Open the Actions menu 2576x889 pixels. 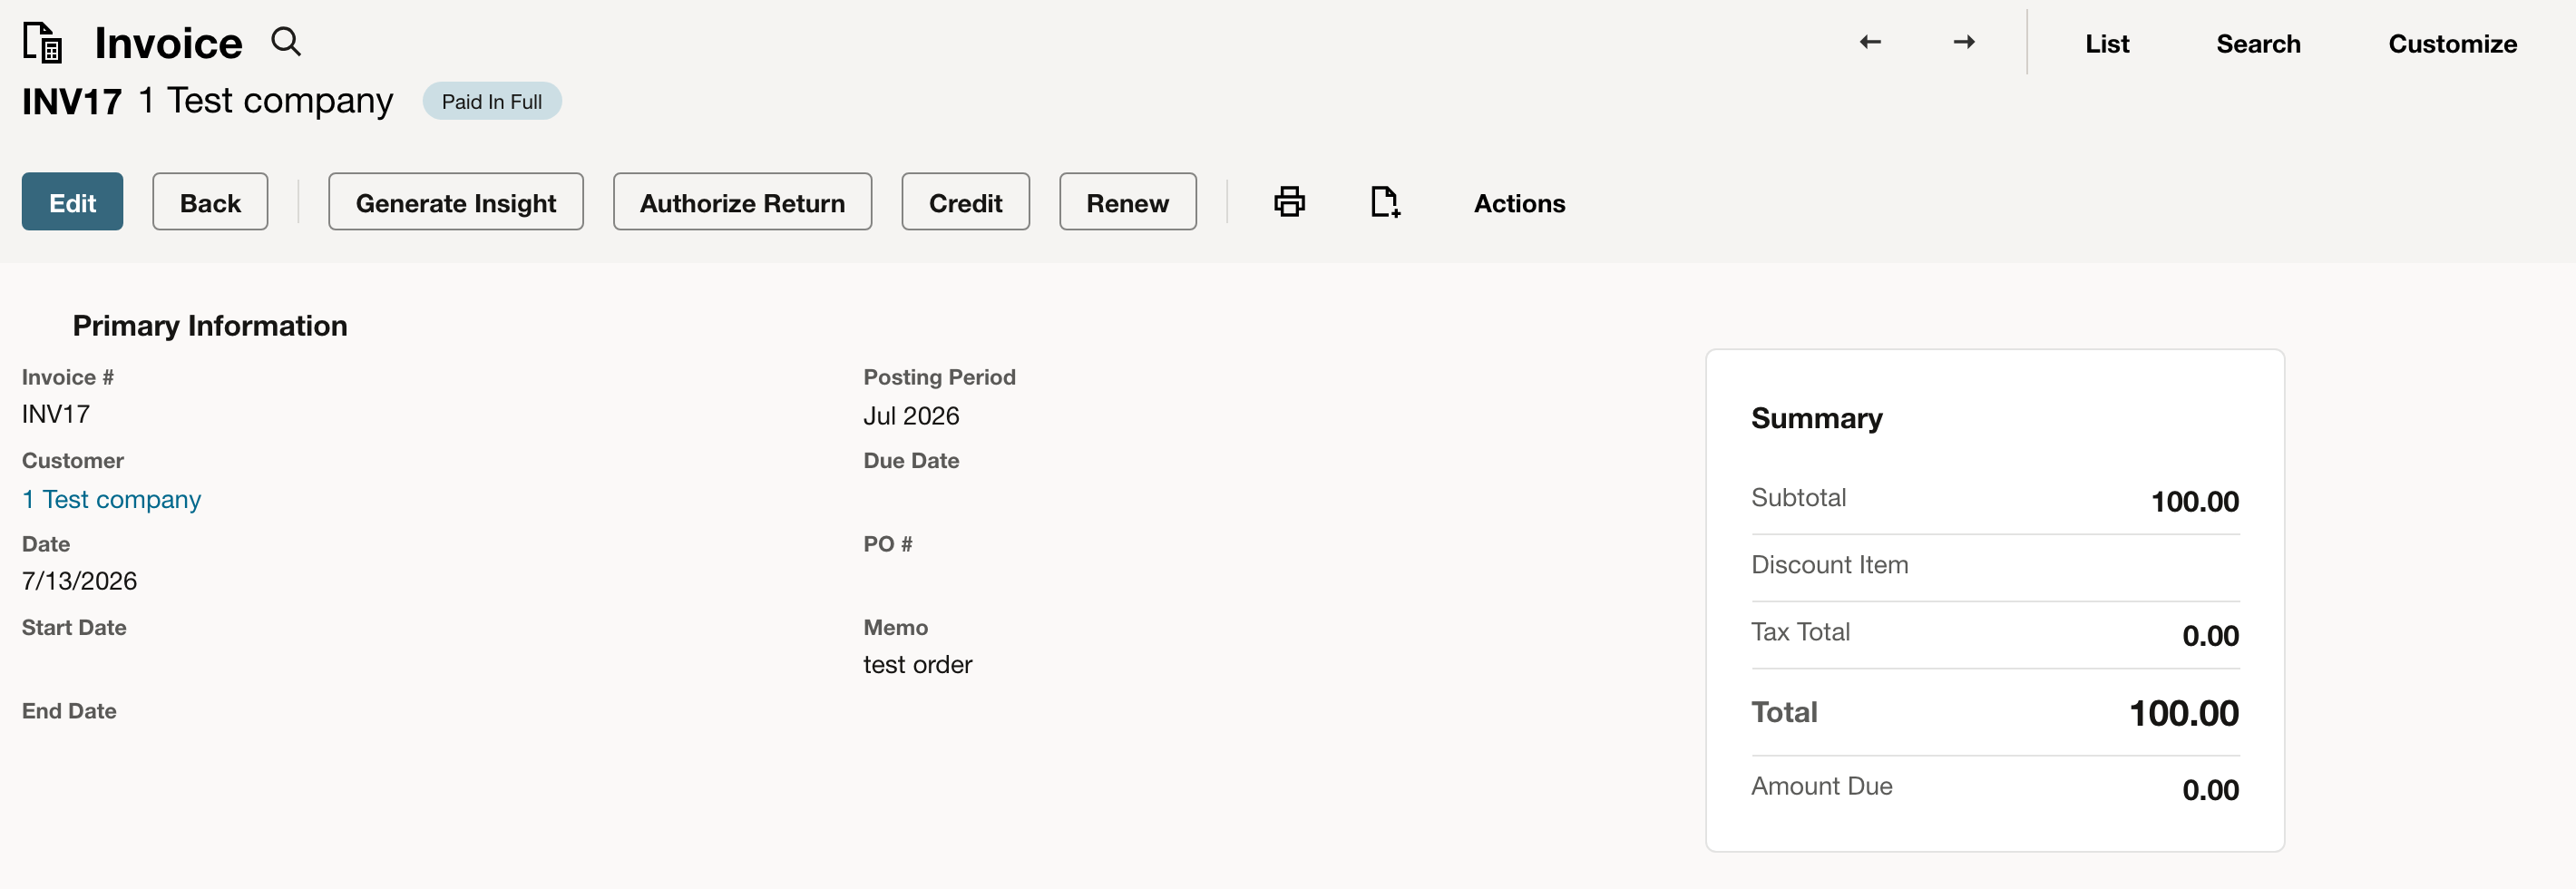pyautogui.click(x=1519, y=203)
